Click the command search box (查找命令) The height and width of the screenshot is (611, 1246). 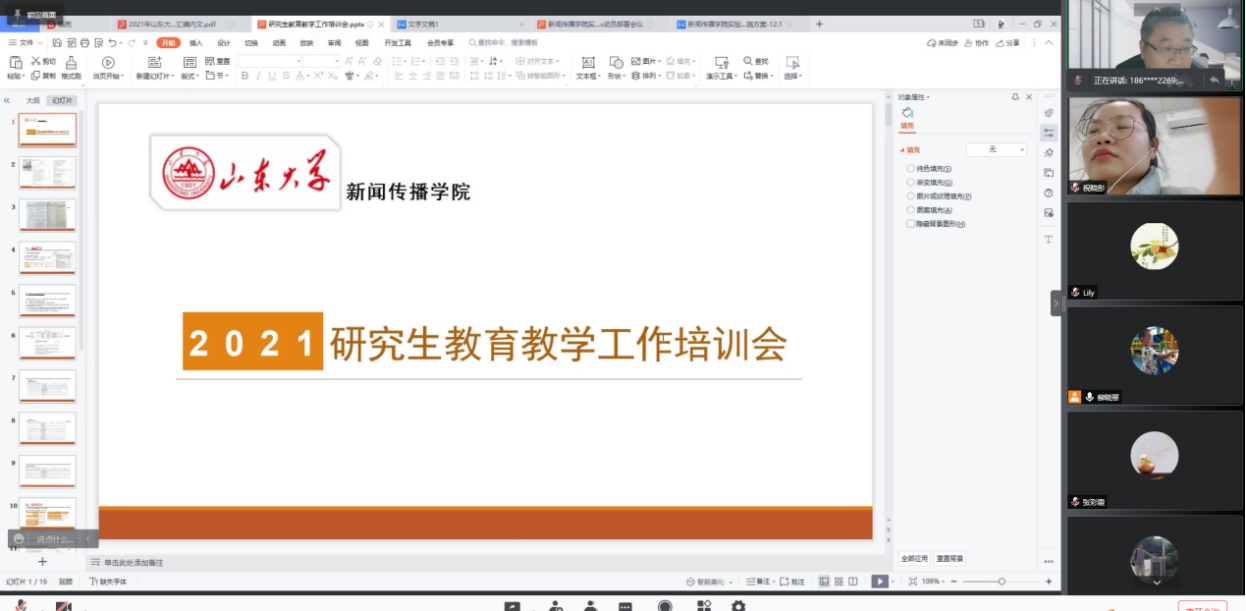click(506, 43)
